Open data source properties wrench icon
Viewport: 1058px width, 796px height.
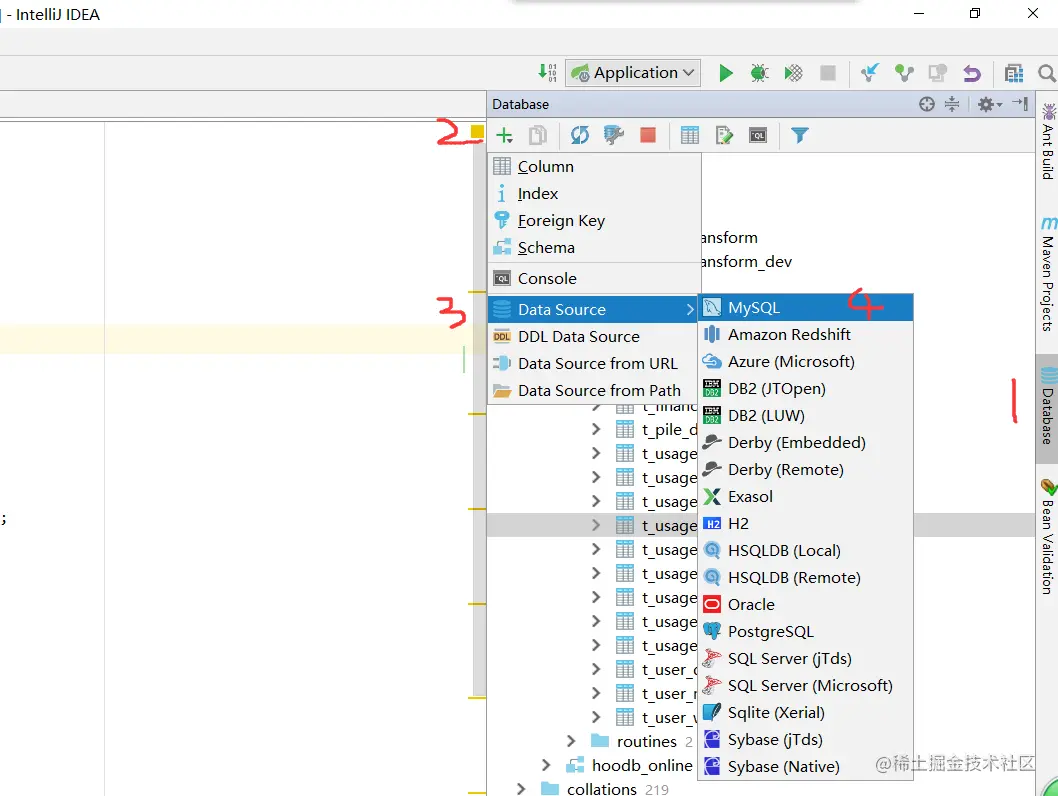tap(613, 136)
